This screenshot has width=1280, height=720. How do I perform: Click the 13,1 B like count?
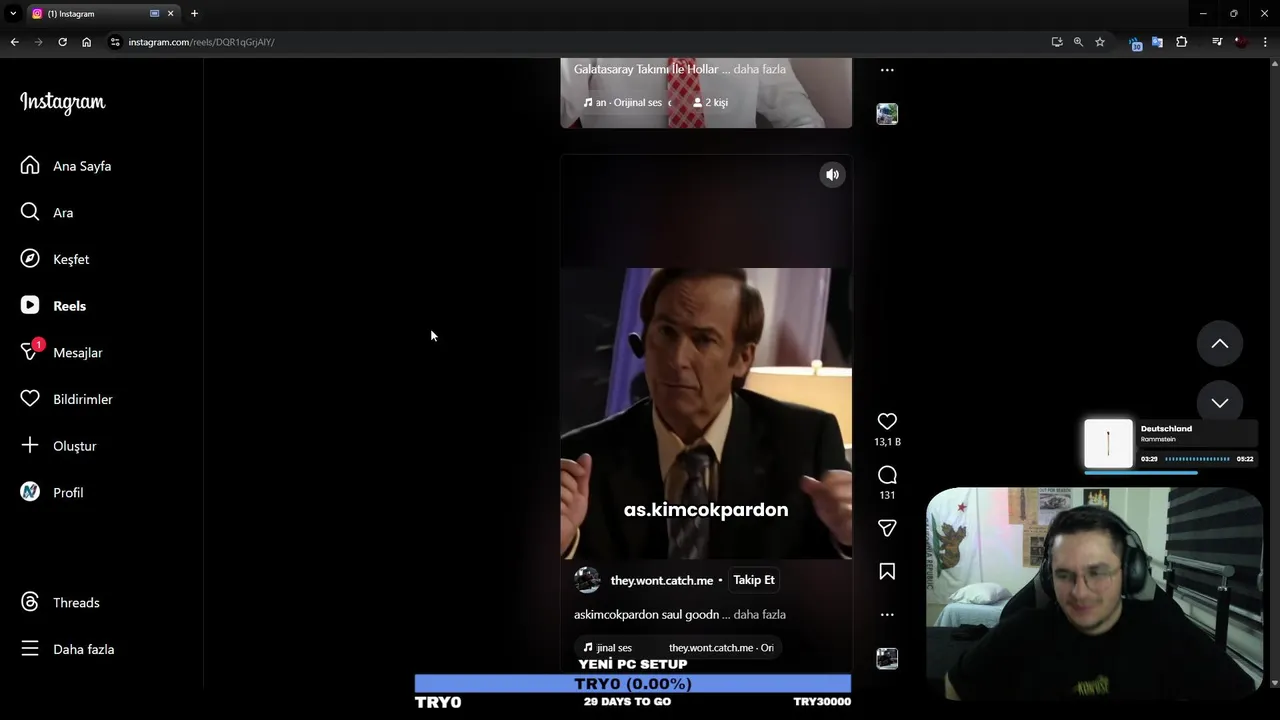click(x=887, y=442)
